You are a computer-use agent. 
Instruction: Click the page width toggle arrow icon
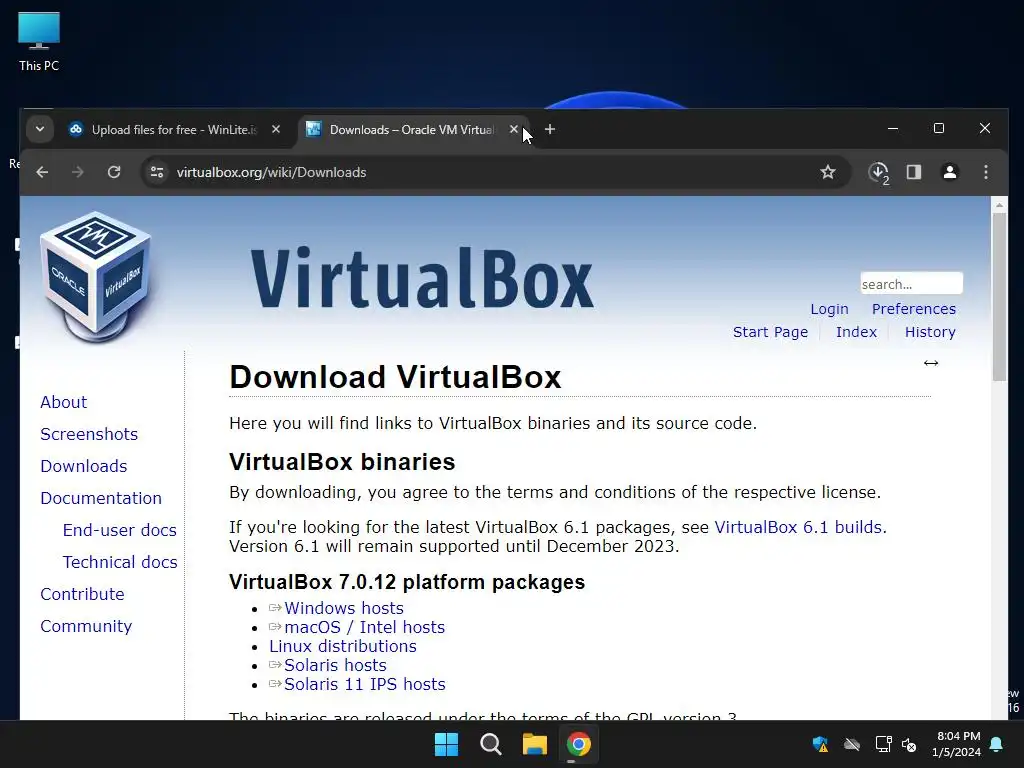click(931, 363)
